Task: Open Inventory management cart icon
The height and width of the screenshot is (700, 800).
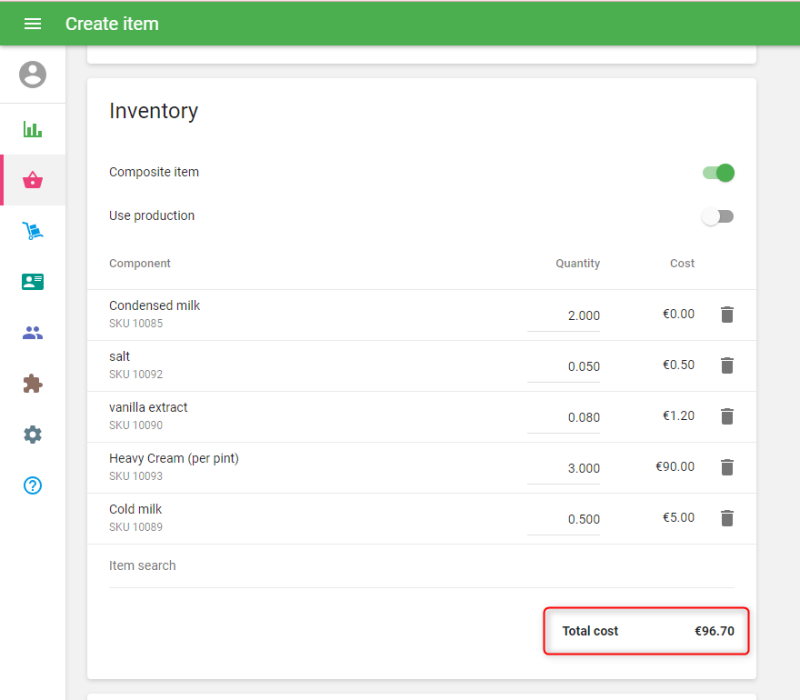Action: tap(33, 231)
